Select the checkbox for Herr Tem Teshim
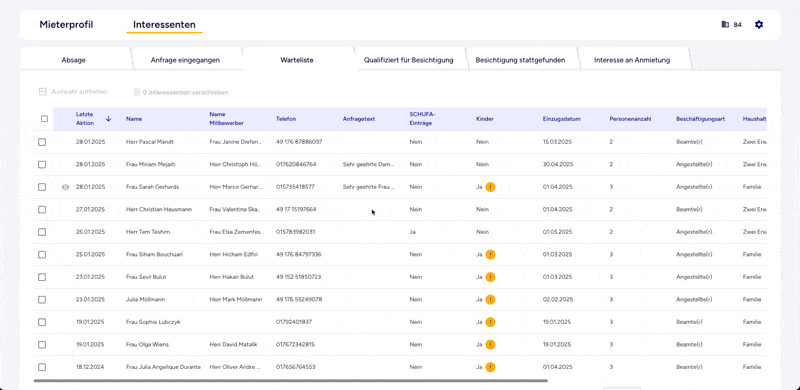The height and width of the screenshot is (390, 800). pos(42,232)
